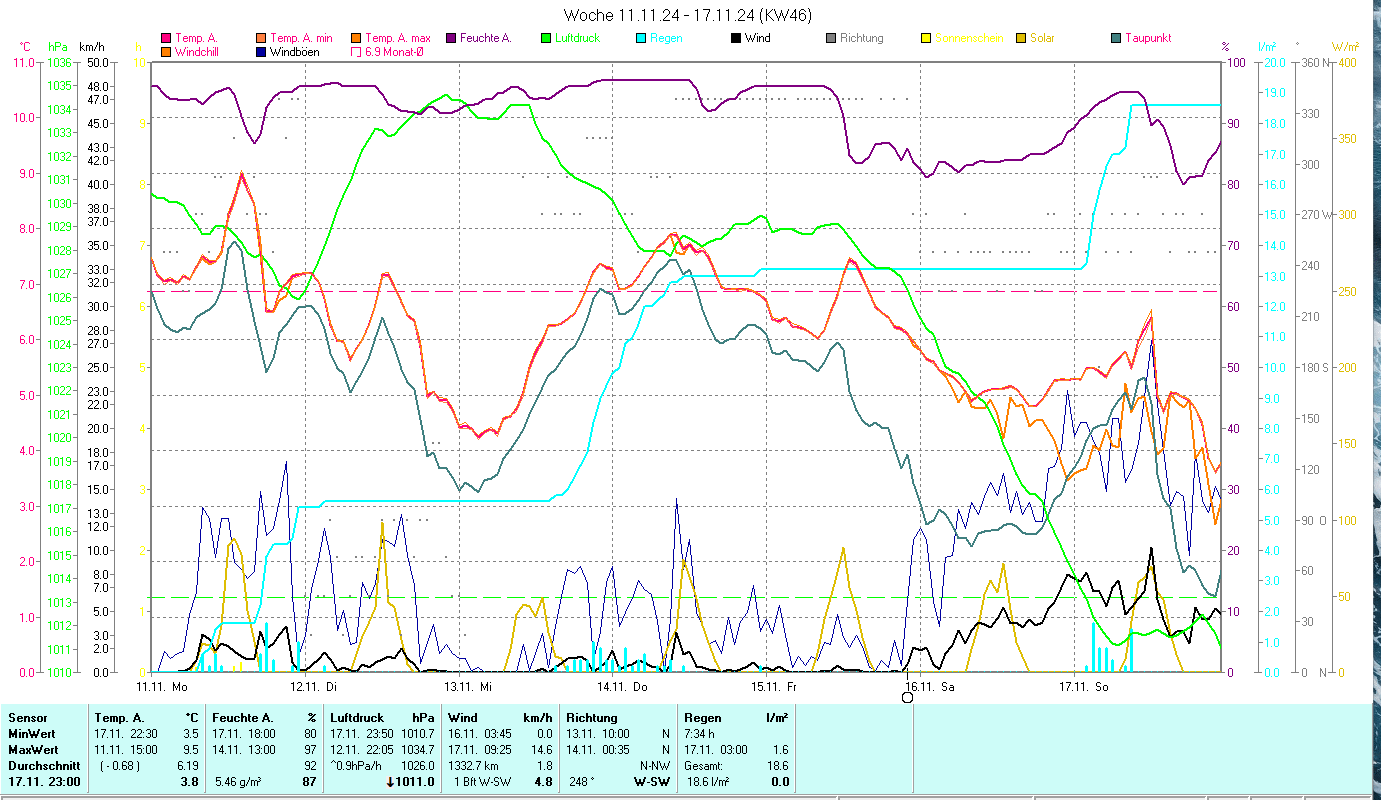This screenshot has width=1381, height=800.
Task: Select the purple Feuchte A. legend swatch
Action: pyautogui.click(x=451, y=38)
